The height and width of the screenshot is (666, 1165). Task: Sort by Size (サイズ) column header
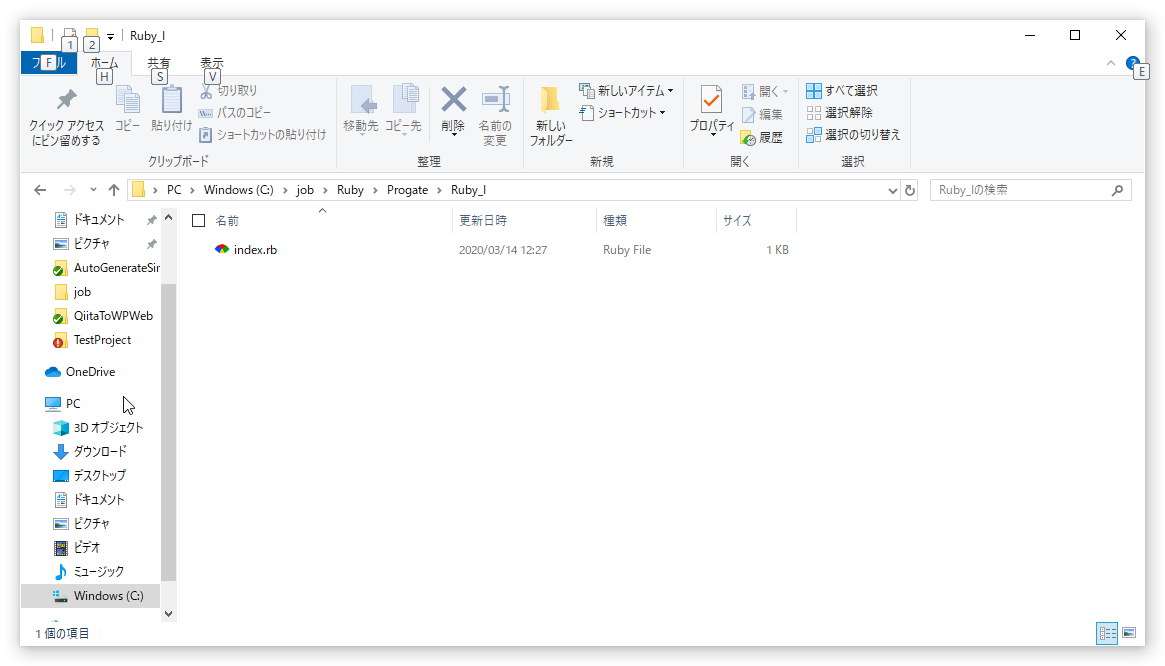click(x=737, y=221)
